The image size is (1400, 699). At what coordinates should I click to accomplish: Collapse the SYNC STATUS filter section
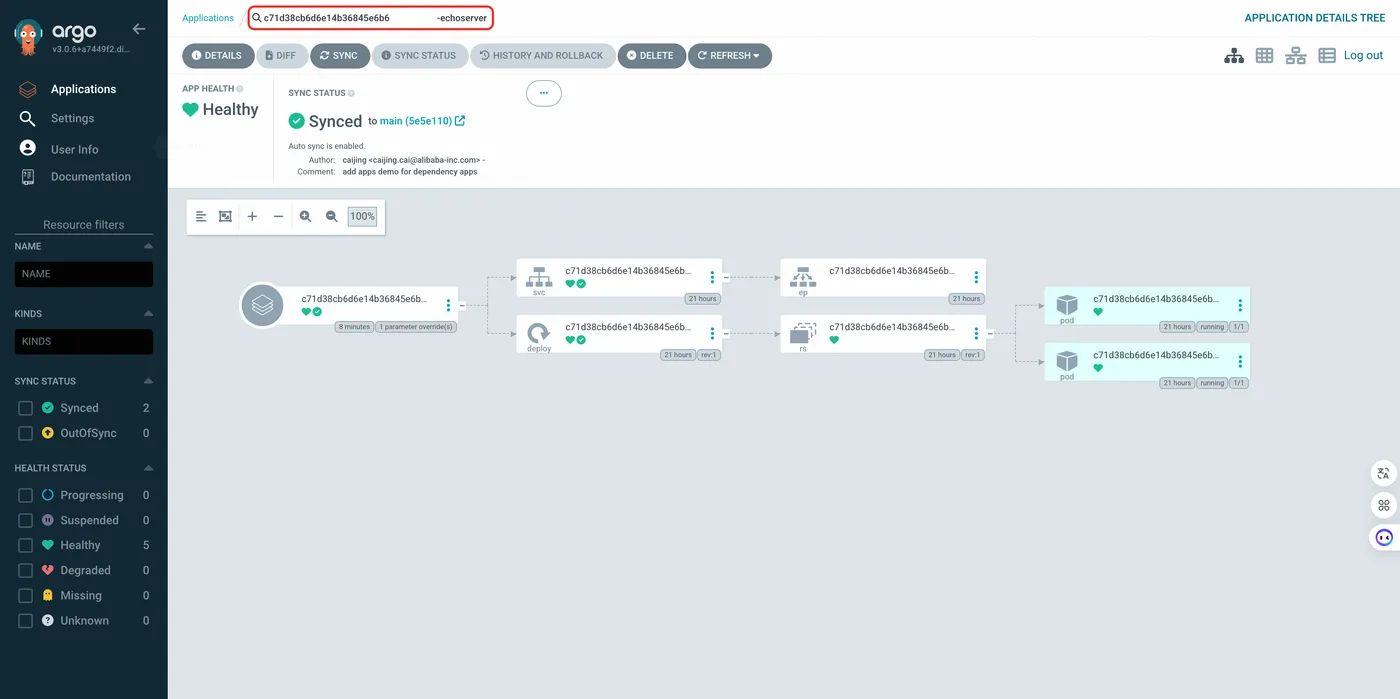(148, 381)
